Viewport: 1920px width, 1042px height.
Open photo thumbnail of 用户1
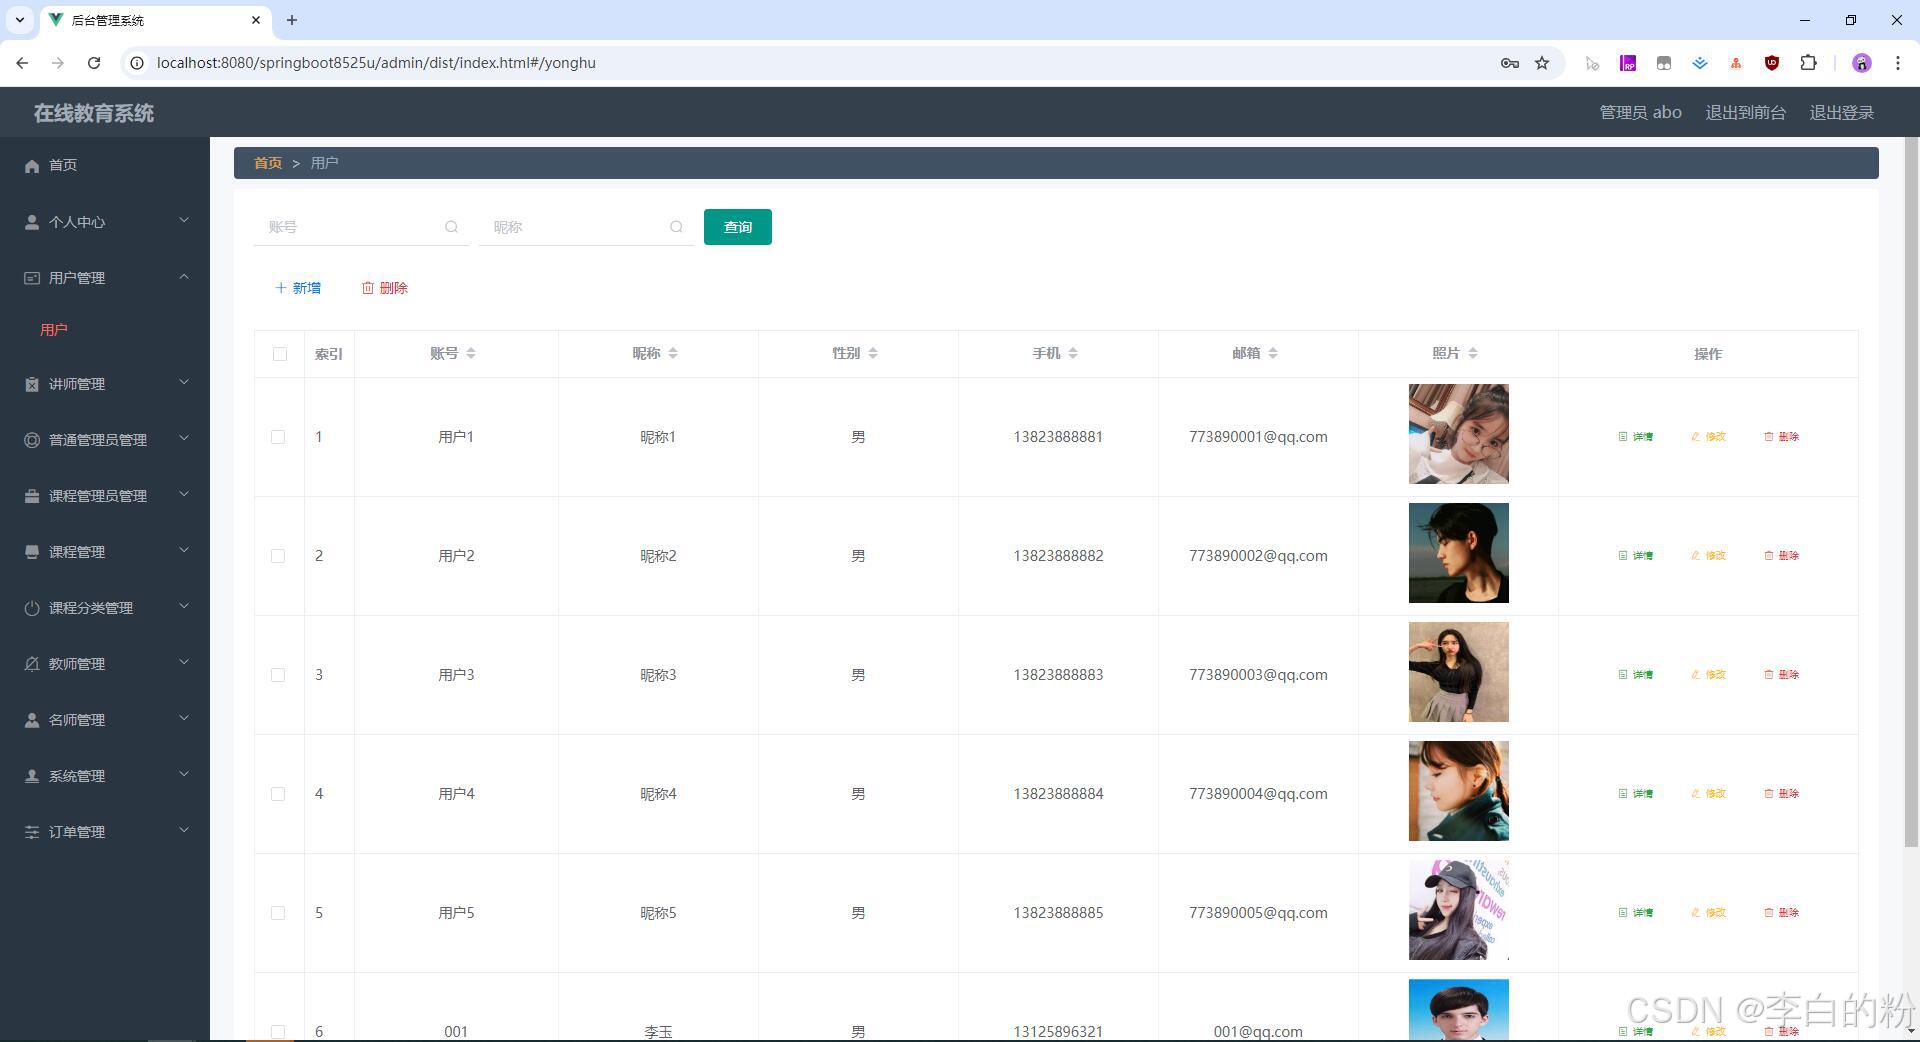[1459, 434]
